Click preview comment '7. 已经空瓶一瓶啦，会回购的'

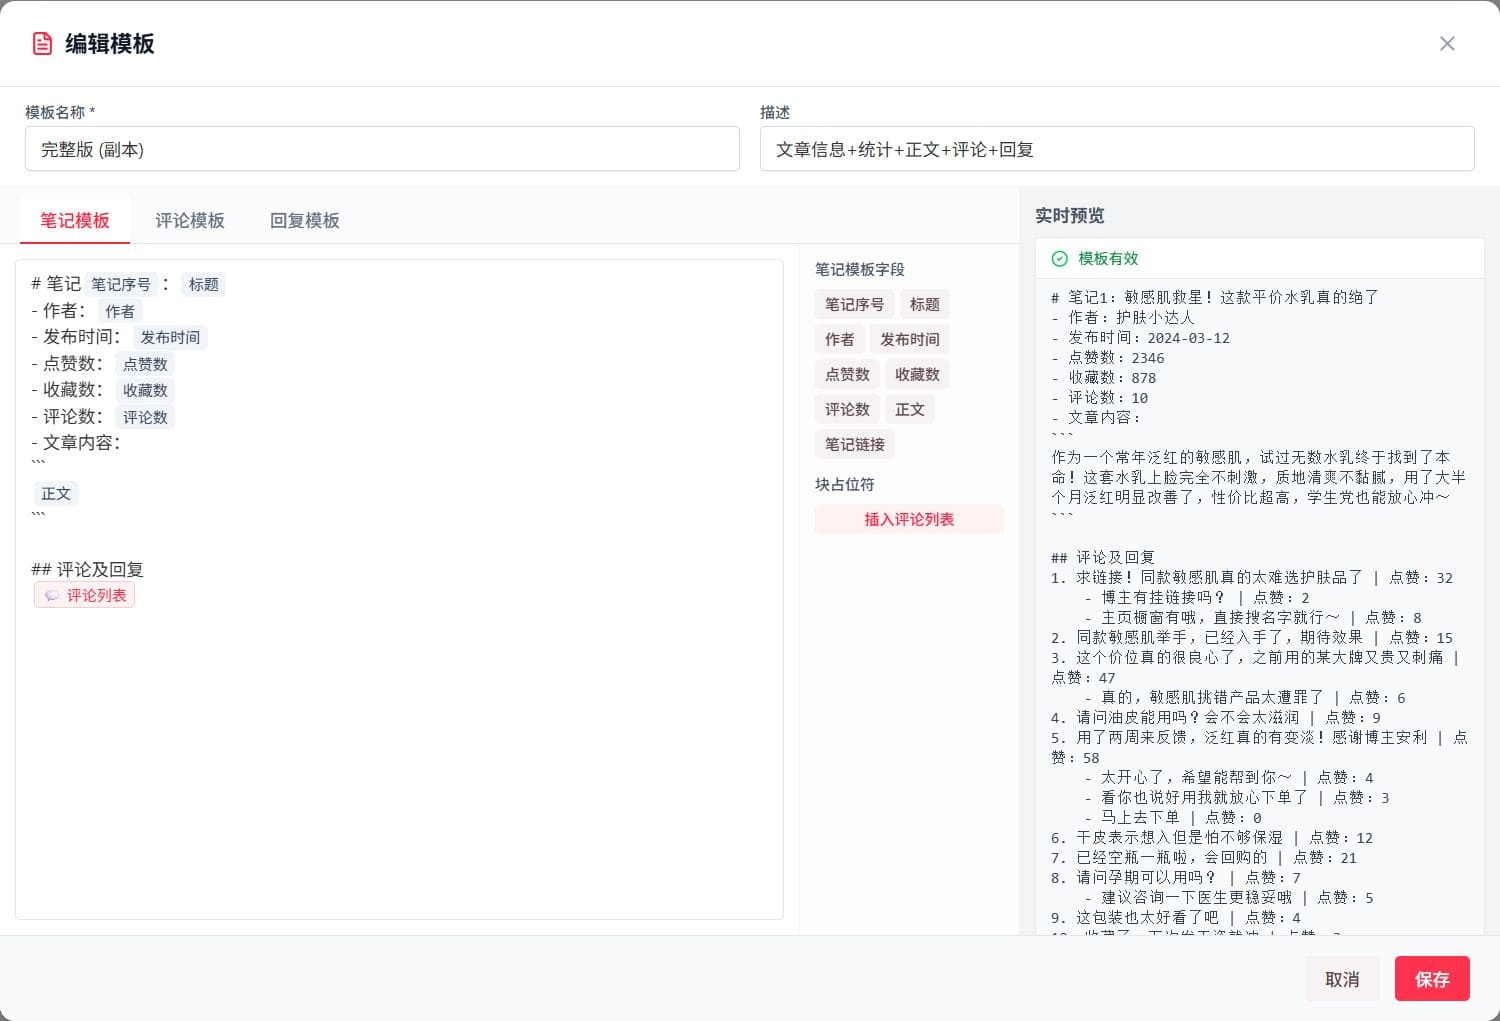pos(1159,857)
